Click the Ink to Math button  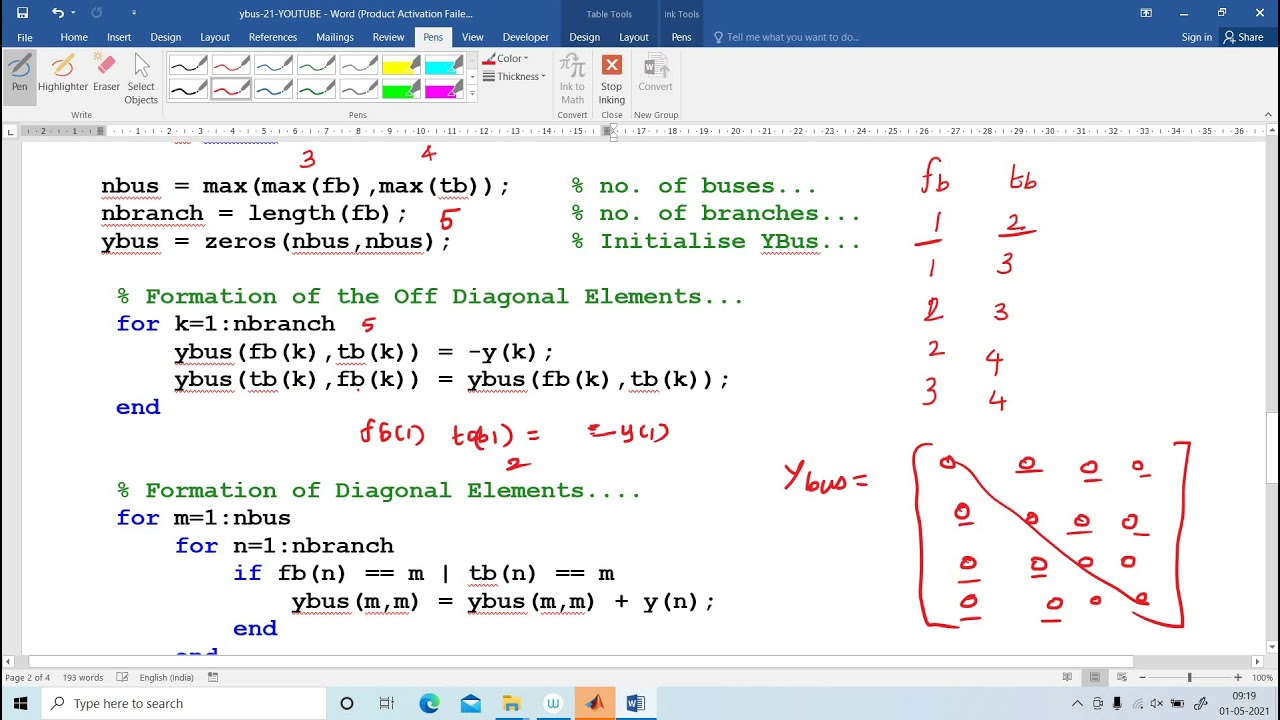coord(572,79)
